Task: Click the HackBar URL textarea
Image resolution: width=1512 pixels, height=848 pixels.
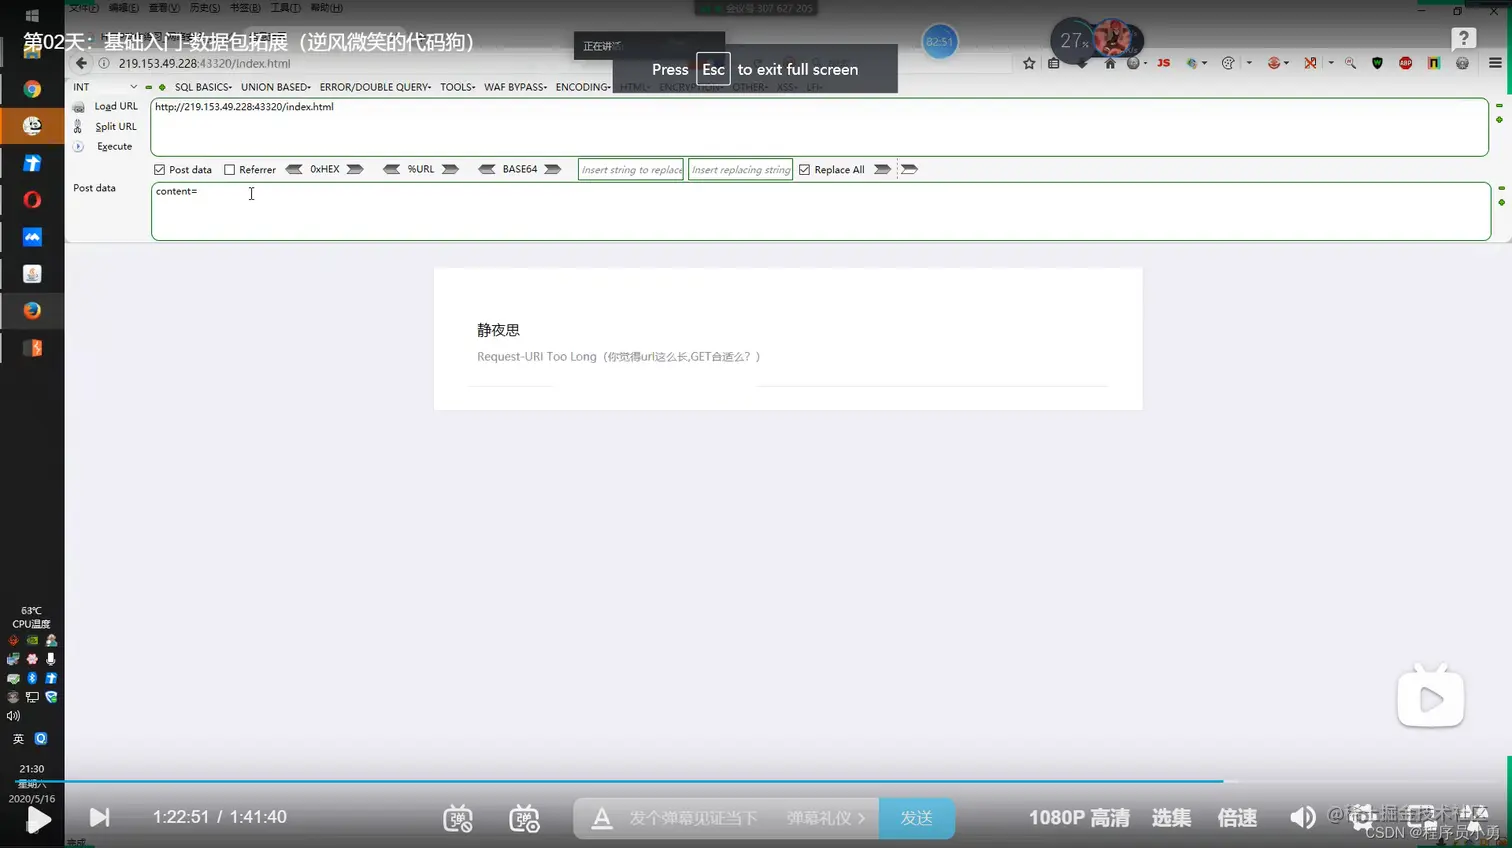Action: coord(819,127)
